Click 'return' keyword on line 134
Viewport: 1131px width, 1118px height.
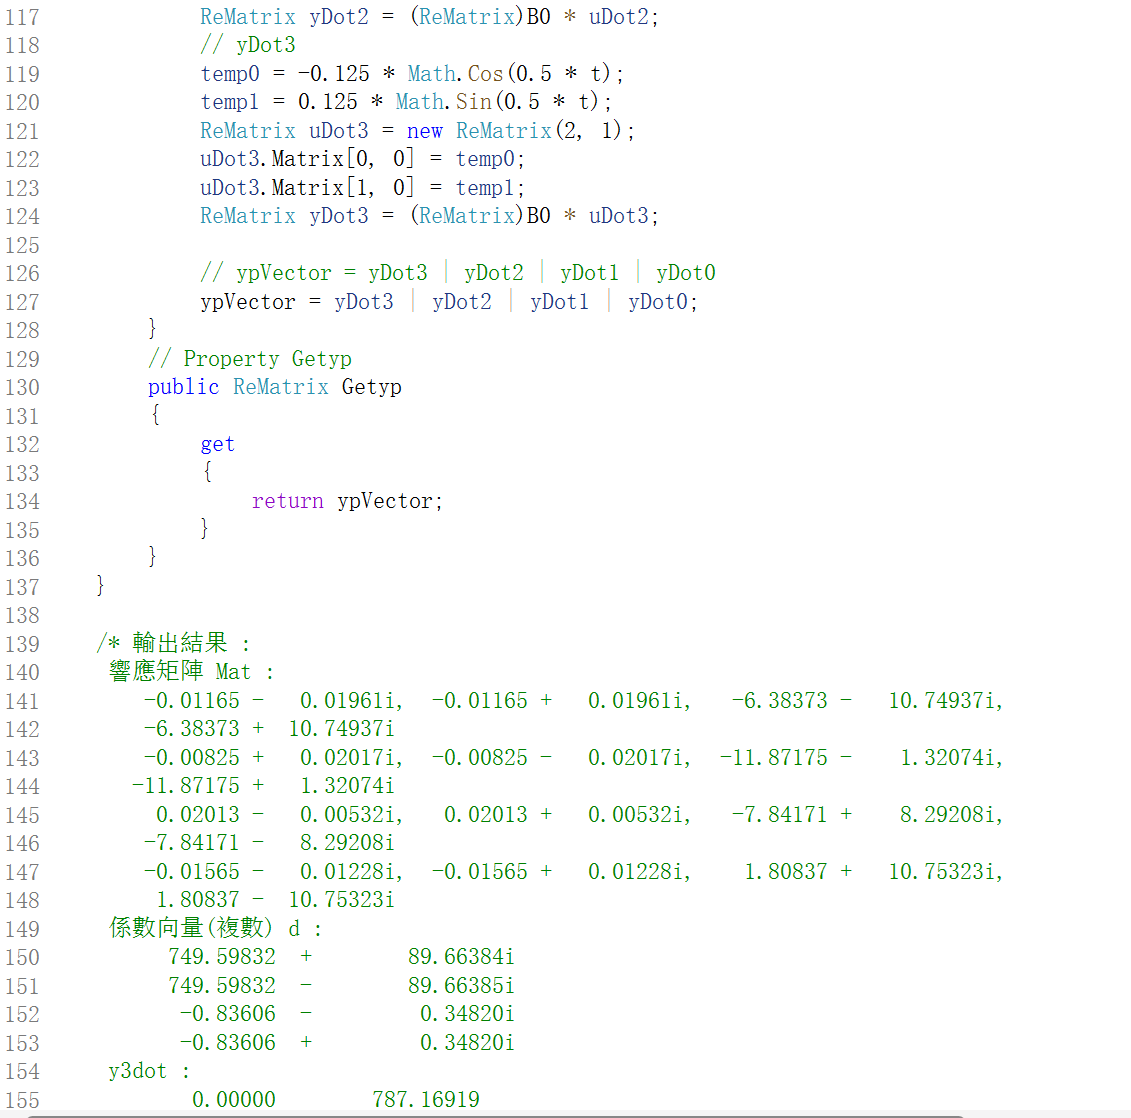click(x=288, y=501)
